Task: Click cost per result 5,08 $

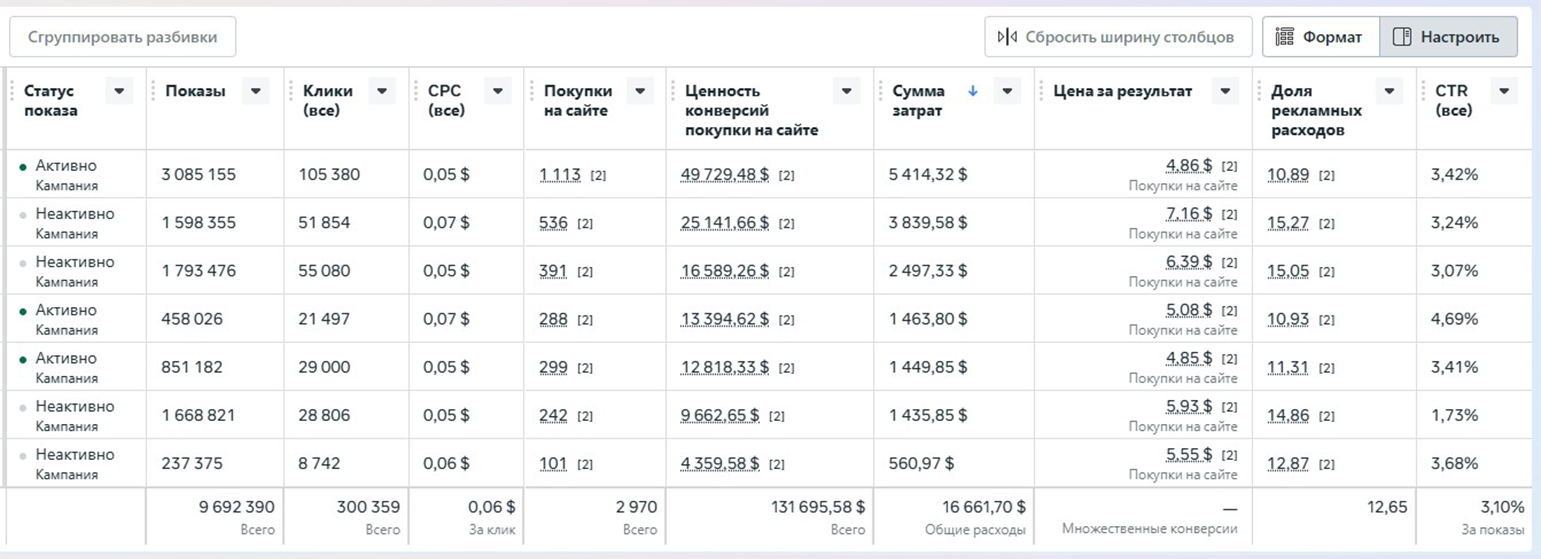Action: (x=1189, y=309)
